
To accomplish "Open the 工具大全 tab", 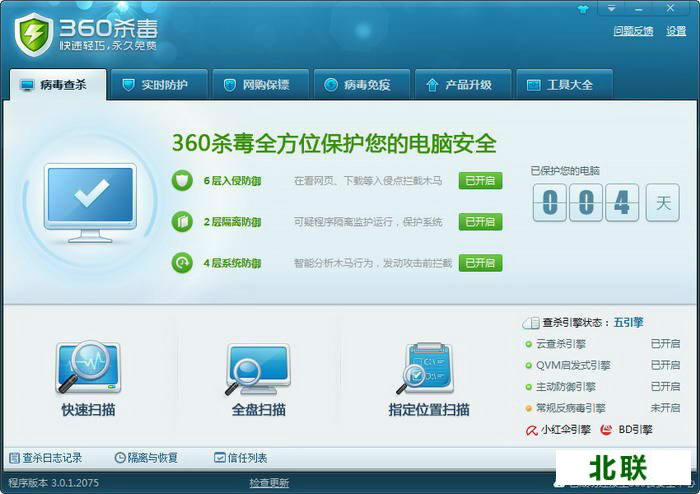I will tap(560, 85).
